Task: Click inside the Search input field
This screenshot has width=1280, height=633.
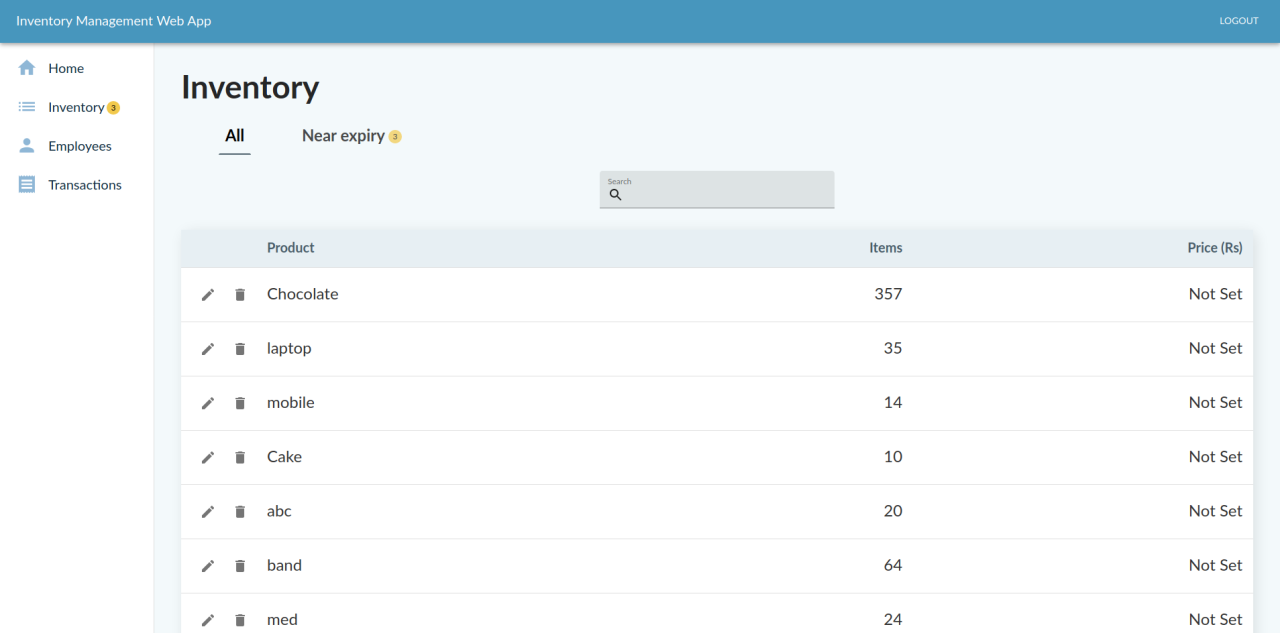Action: tap(716, 192)
